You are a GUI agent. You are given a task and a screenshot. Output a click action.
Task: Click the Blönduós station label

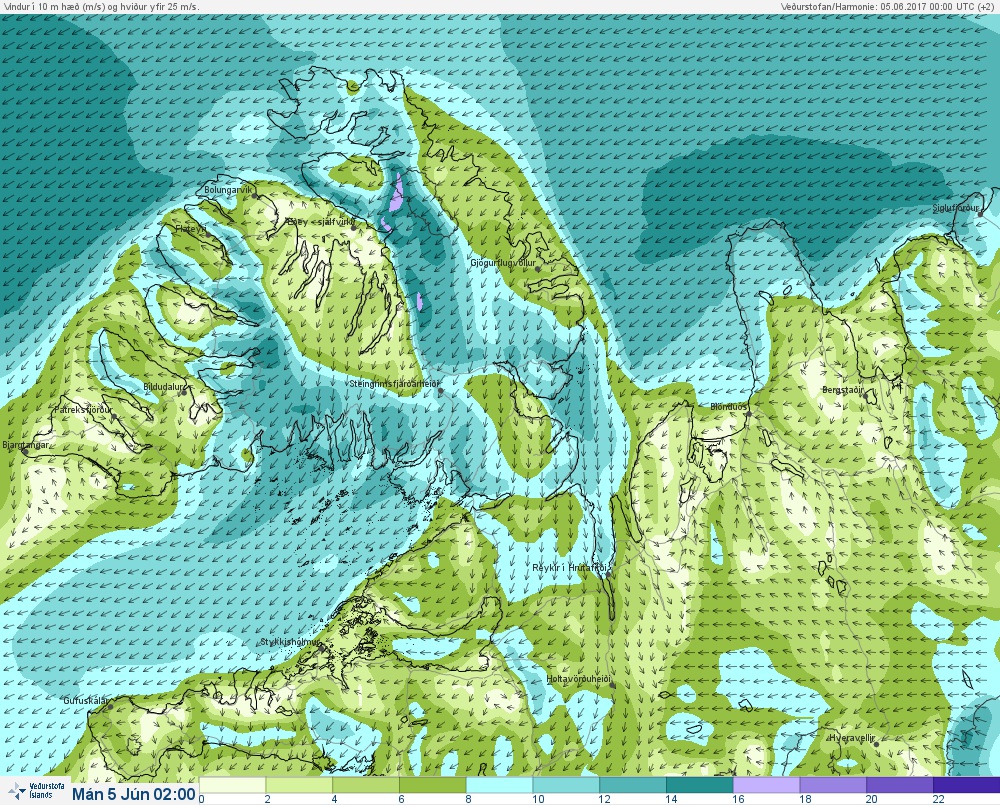(729, 407)
